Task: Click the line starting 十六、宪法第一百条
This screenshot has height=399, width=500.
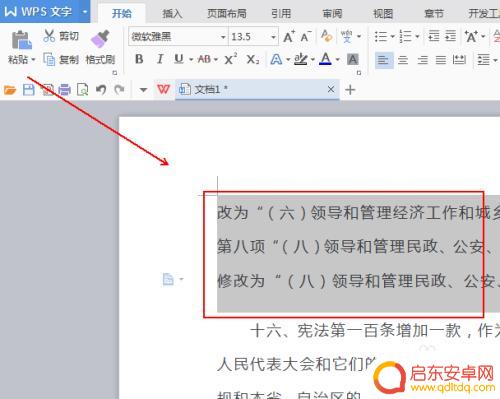Action: 375,331
